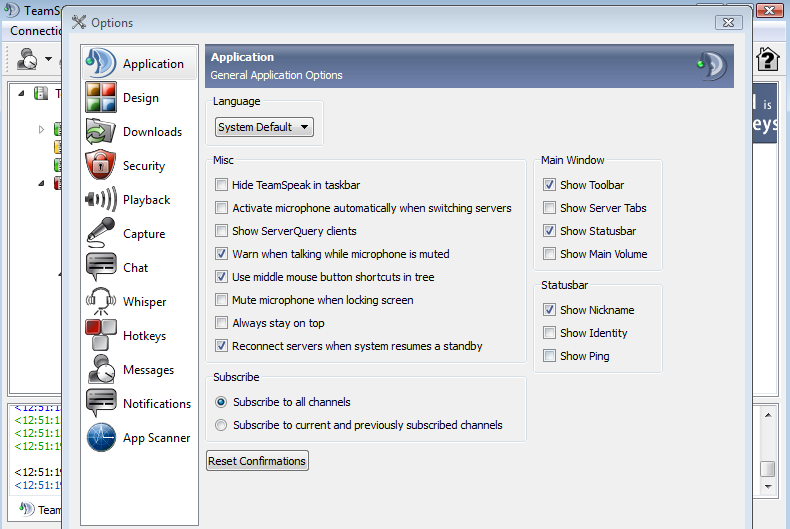Enable Show Ping in statusbar
790x529 pixels.
click(x=550, y=356)
